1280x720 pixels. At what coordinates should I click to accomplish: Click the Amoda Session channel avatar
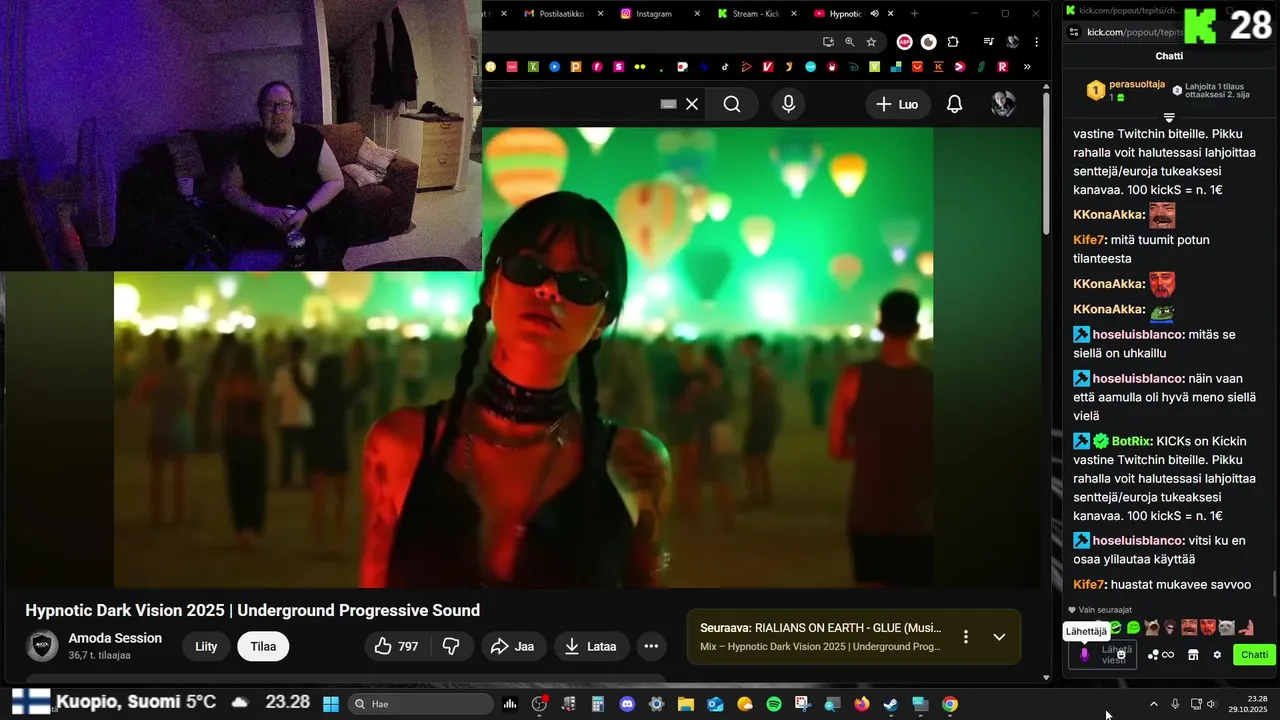click(42, 646)
